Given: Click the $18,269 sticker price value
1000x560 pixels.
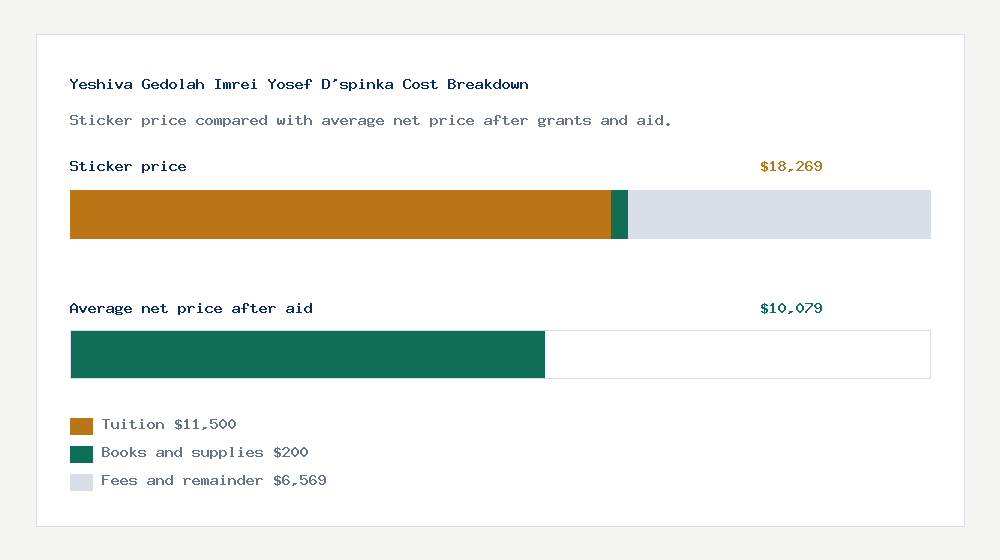Looking at the screenshot, I should [x=791, y=167].
